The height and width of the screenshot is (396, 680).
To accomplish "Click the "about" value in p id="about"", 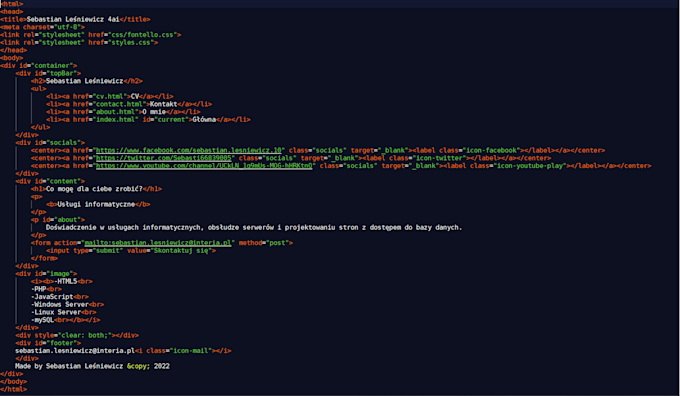I will (67, 220).
